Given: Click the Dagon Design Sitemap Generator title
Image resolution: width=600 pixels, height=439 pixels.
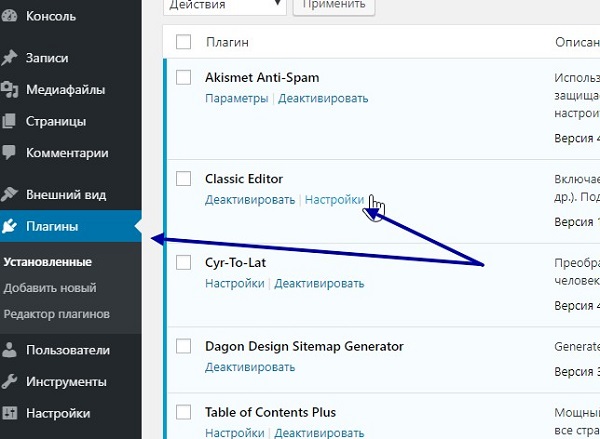Looking at the screenshot, I should click(304, 346).
